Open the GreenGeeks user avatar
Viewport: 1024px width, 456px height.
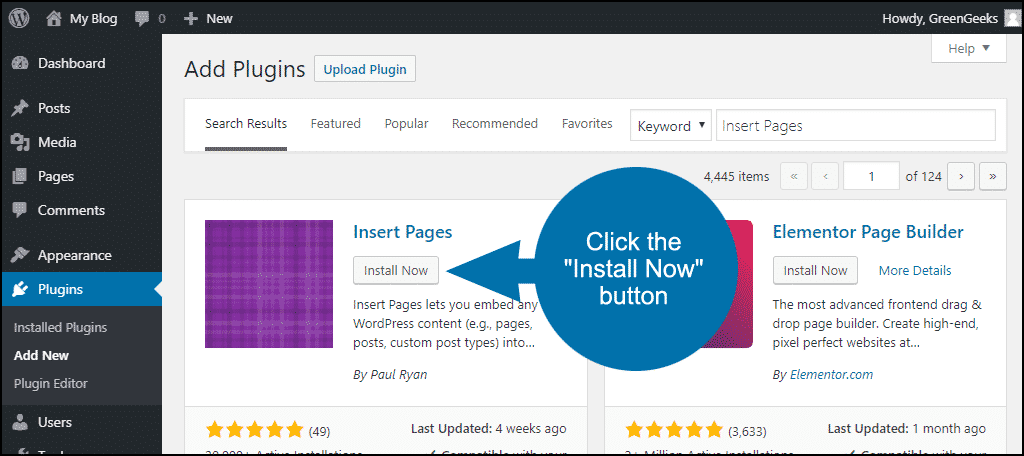[1011, 19]
